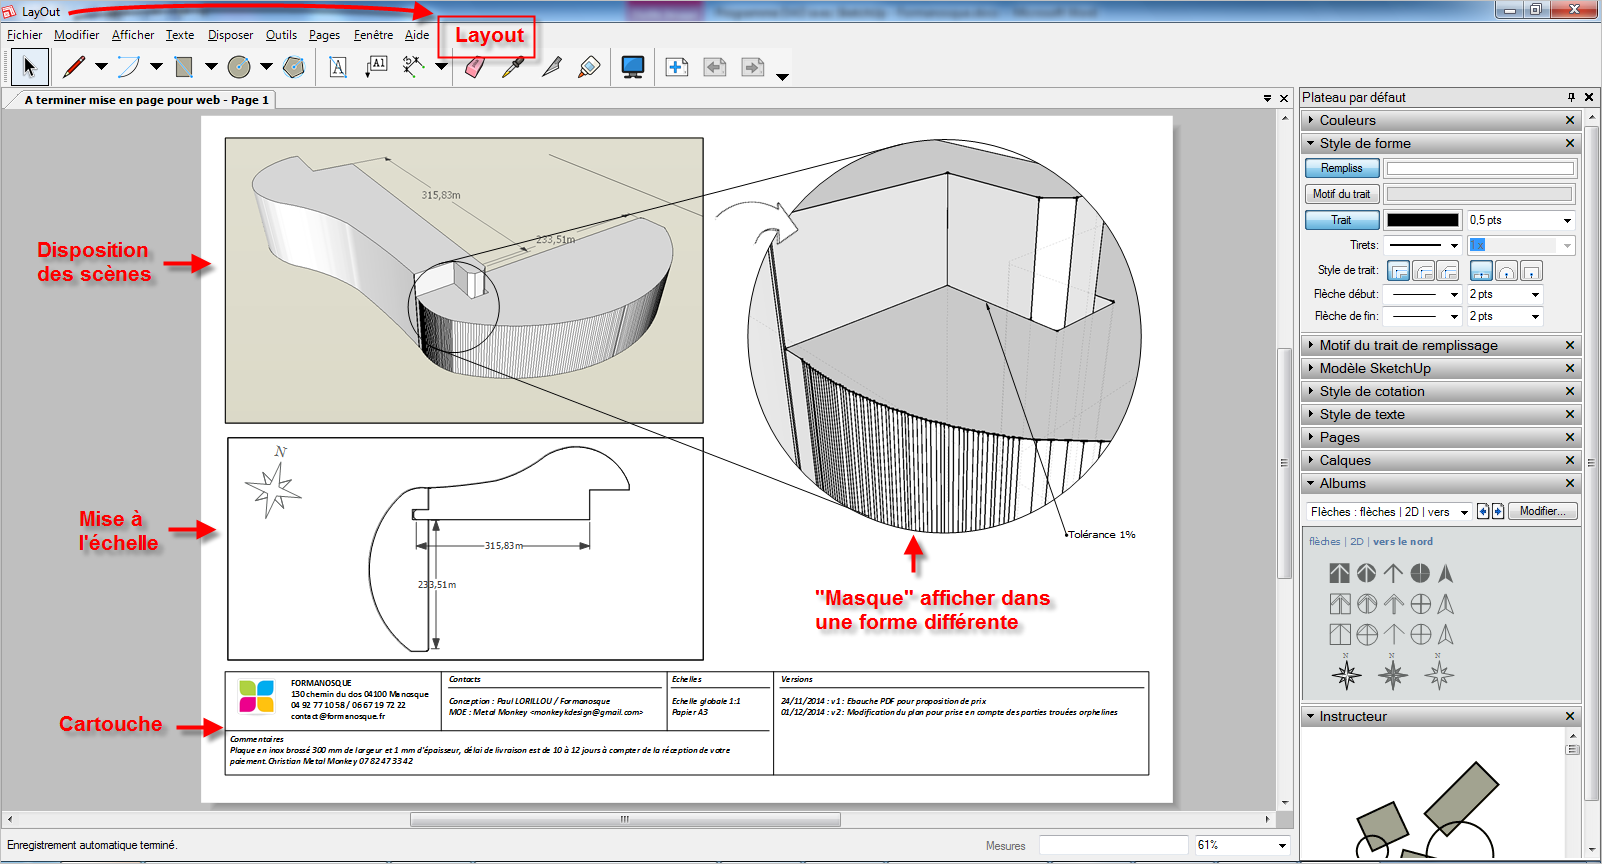This screenshot has height=864, width=1602.
Task: Click the Modifier... button in Albums
Action: 1542,511
